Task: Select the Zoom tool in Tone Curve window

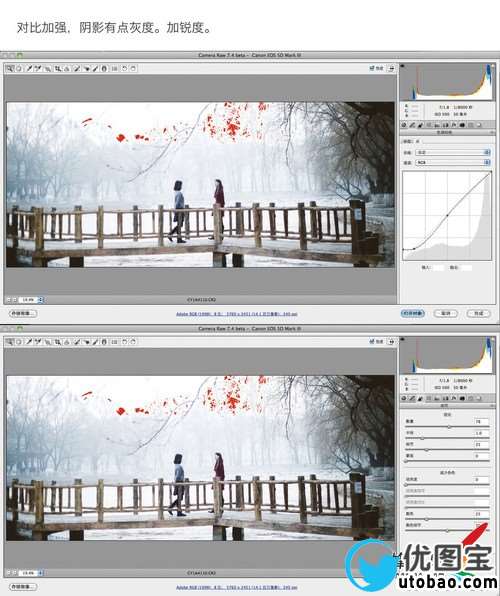Action: [10, 68]
